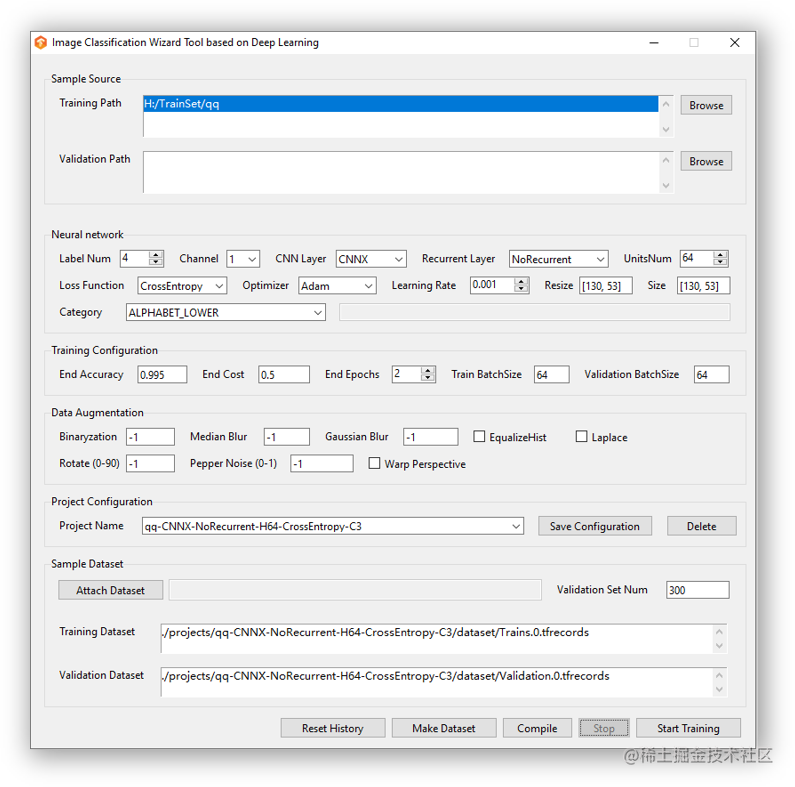The height and width of the screenshot is (787, 795).
Task: Select the H:/TrainSet/qq training path entry
Action: click(x=401, y=104)
